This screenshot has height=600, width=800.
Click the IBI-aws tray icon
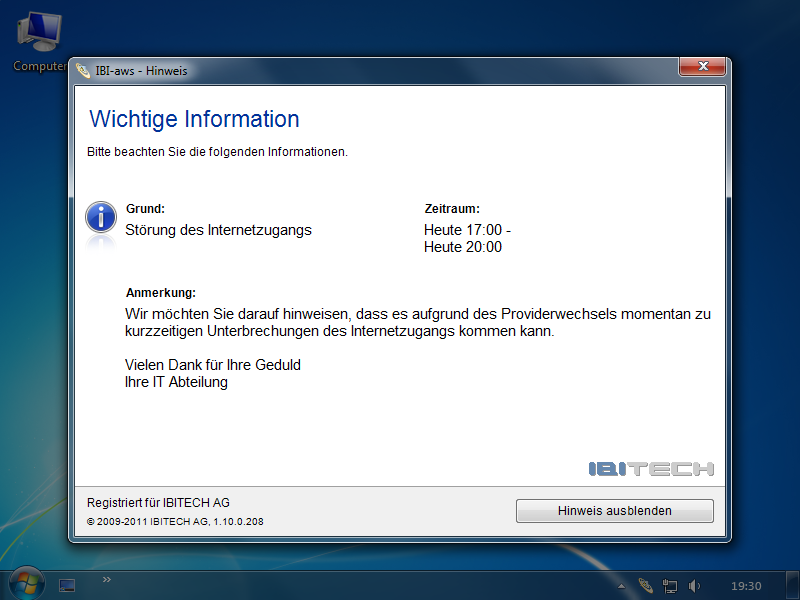point(646,585)
